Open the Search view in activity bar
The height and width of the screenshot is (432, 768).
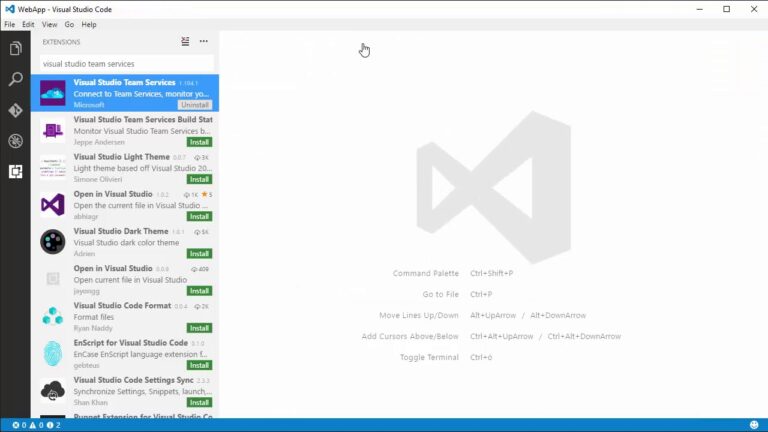click(15, 79)
